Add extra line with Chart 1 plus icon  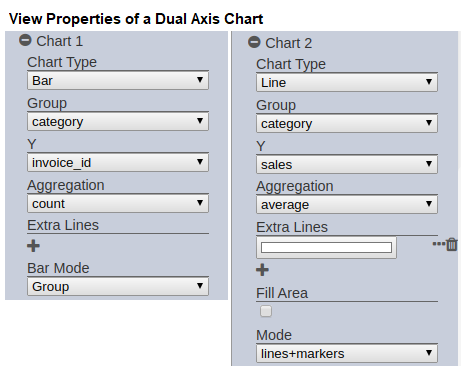(x=33, y=246)
